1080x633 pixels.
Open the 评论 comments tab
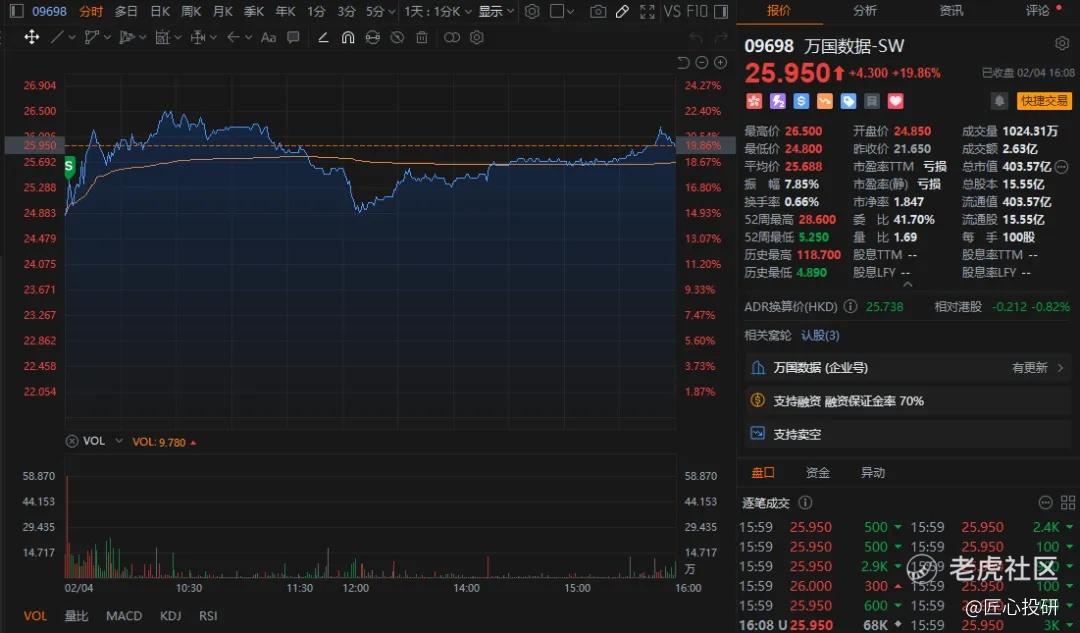point(1037,10)
